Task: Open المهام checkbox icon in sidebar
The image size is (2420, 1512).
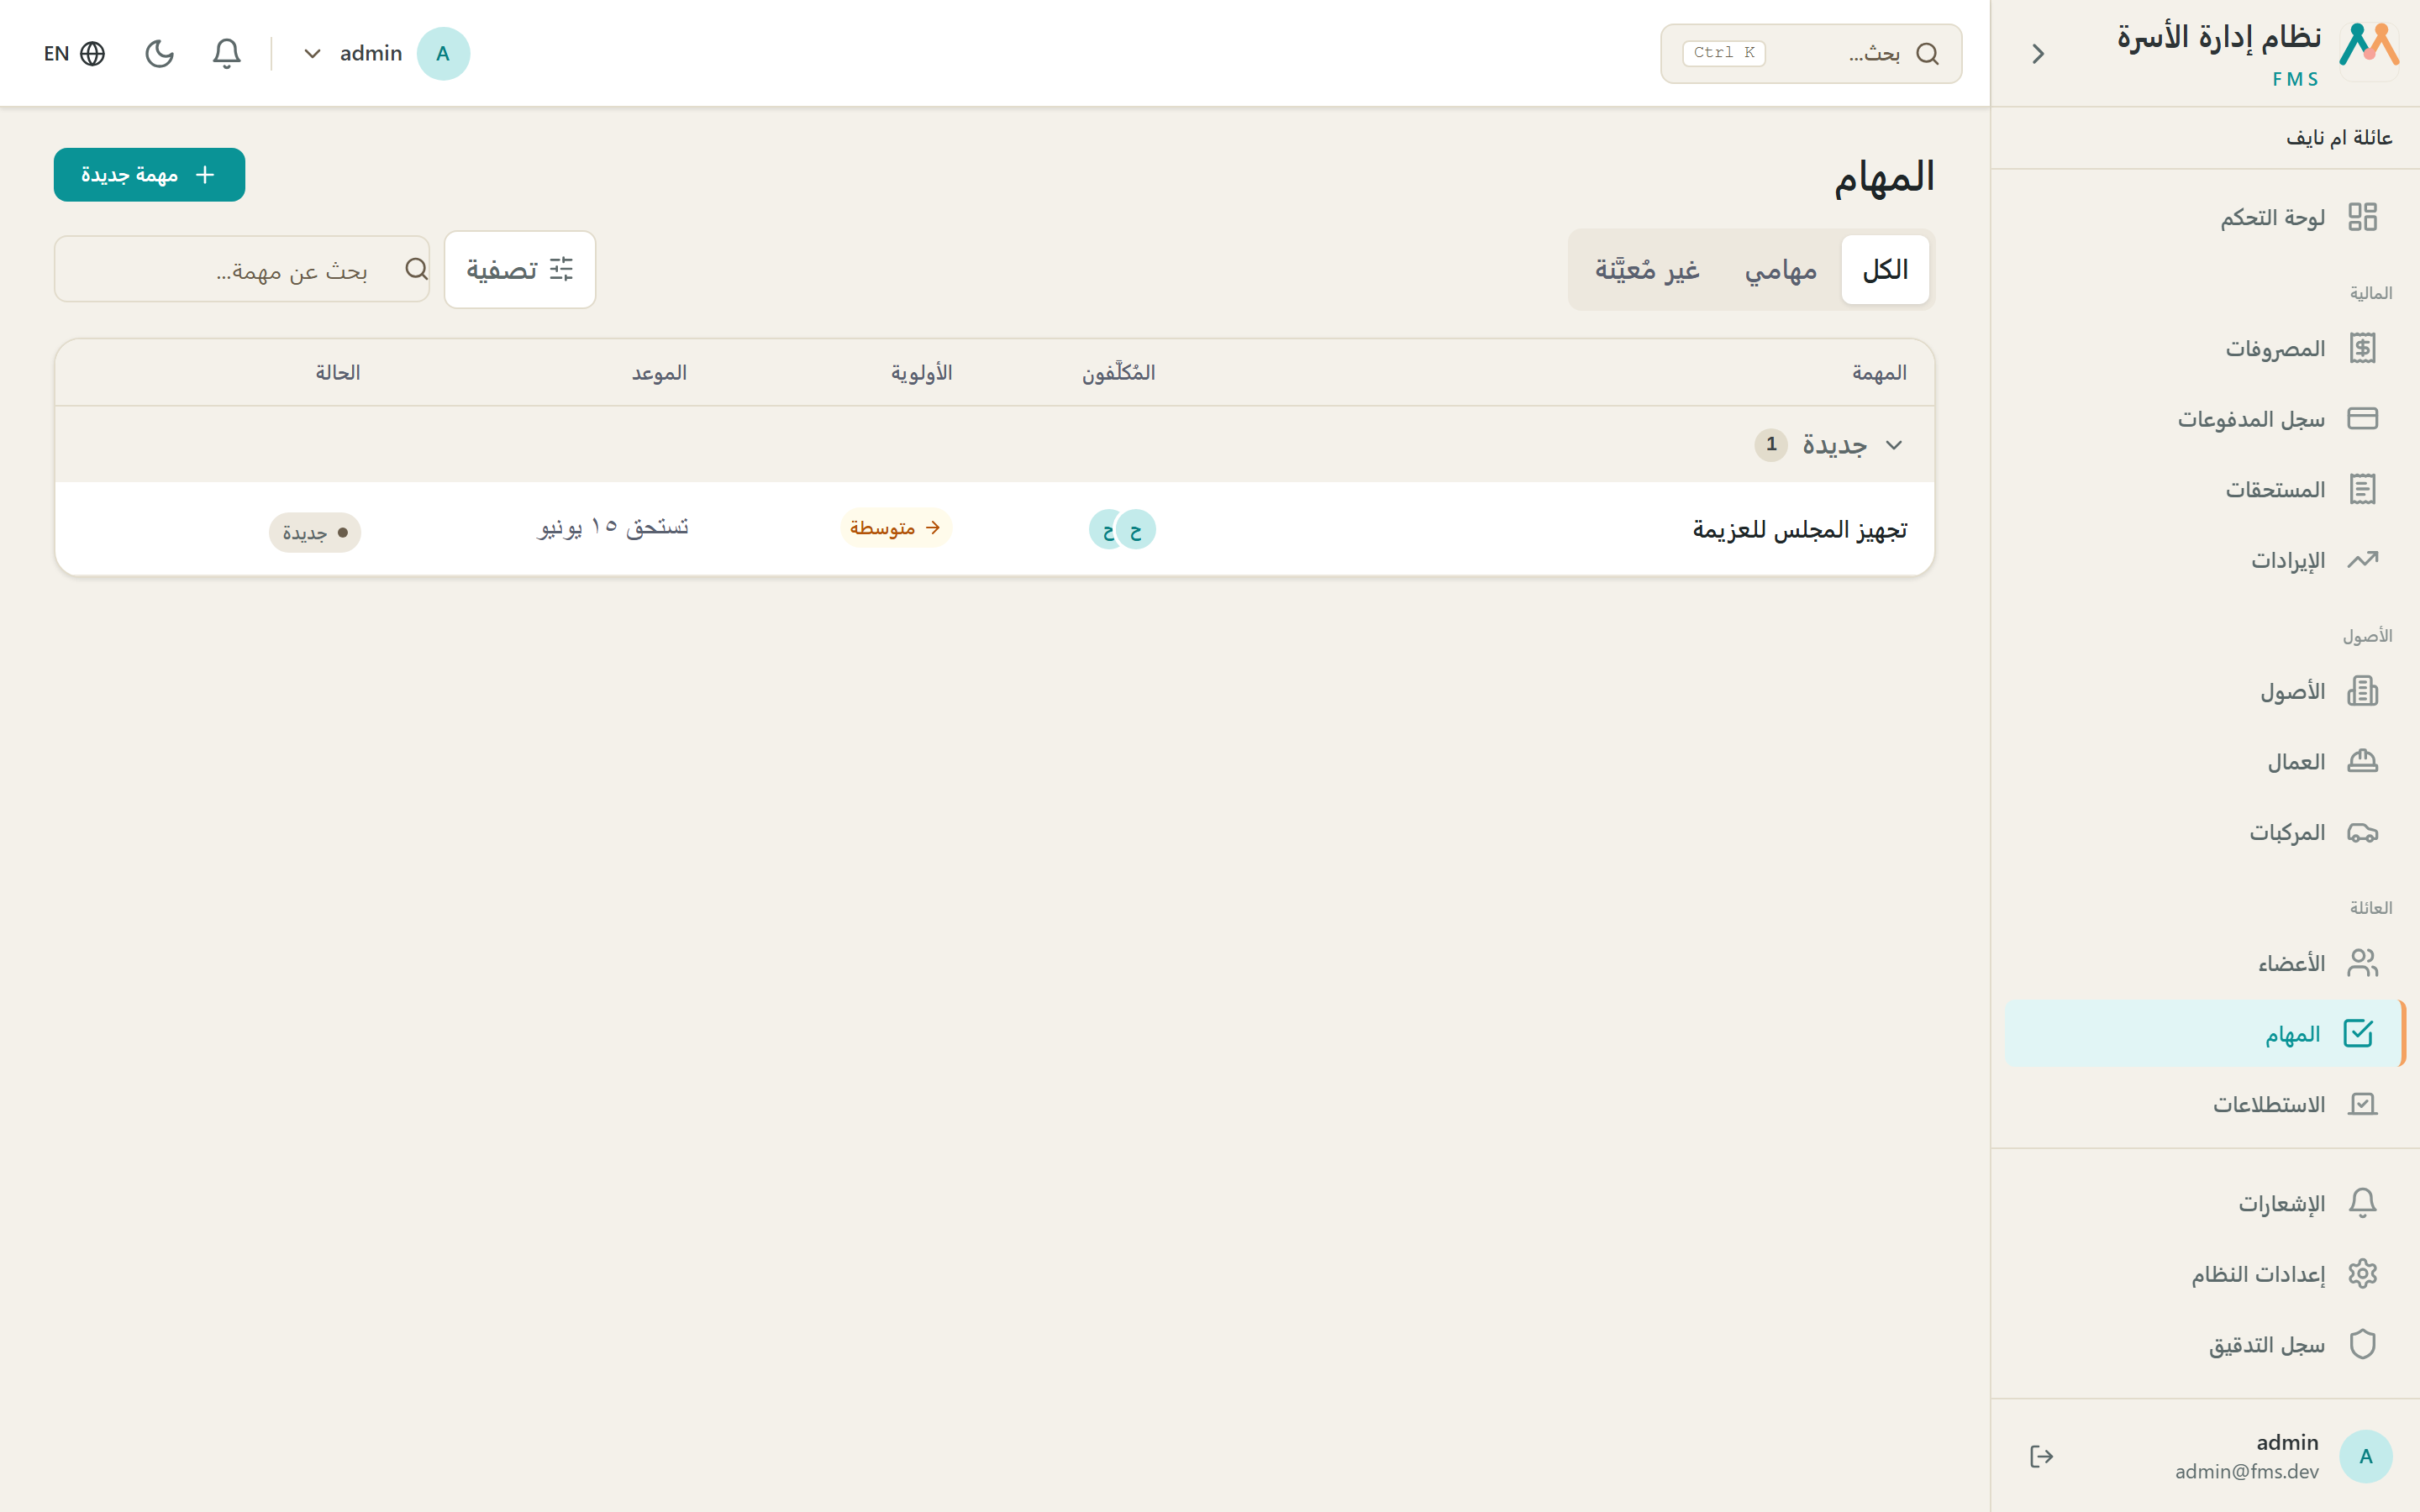Action: point(2358,1033)
